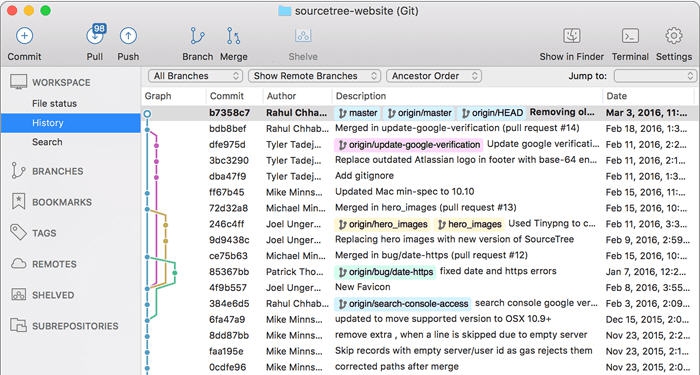Select History in sidebar
Screen dimensions: 700x375
[x=71, y=123]
